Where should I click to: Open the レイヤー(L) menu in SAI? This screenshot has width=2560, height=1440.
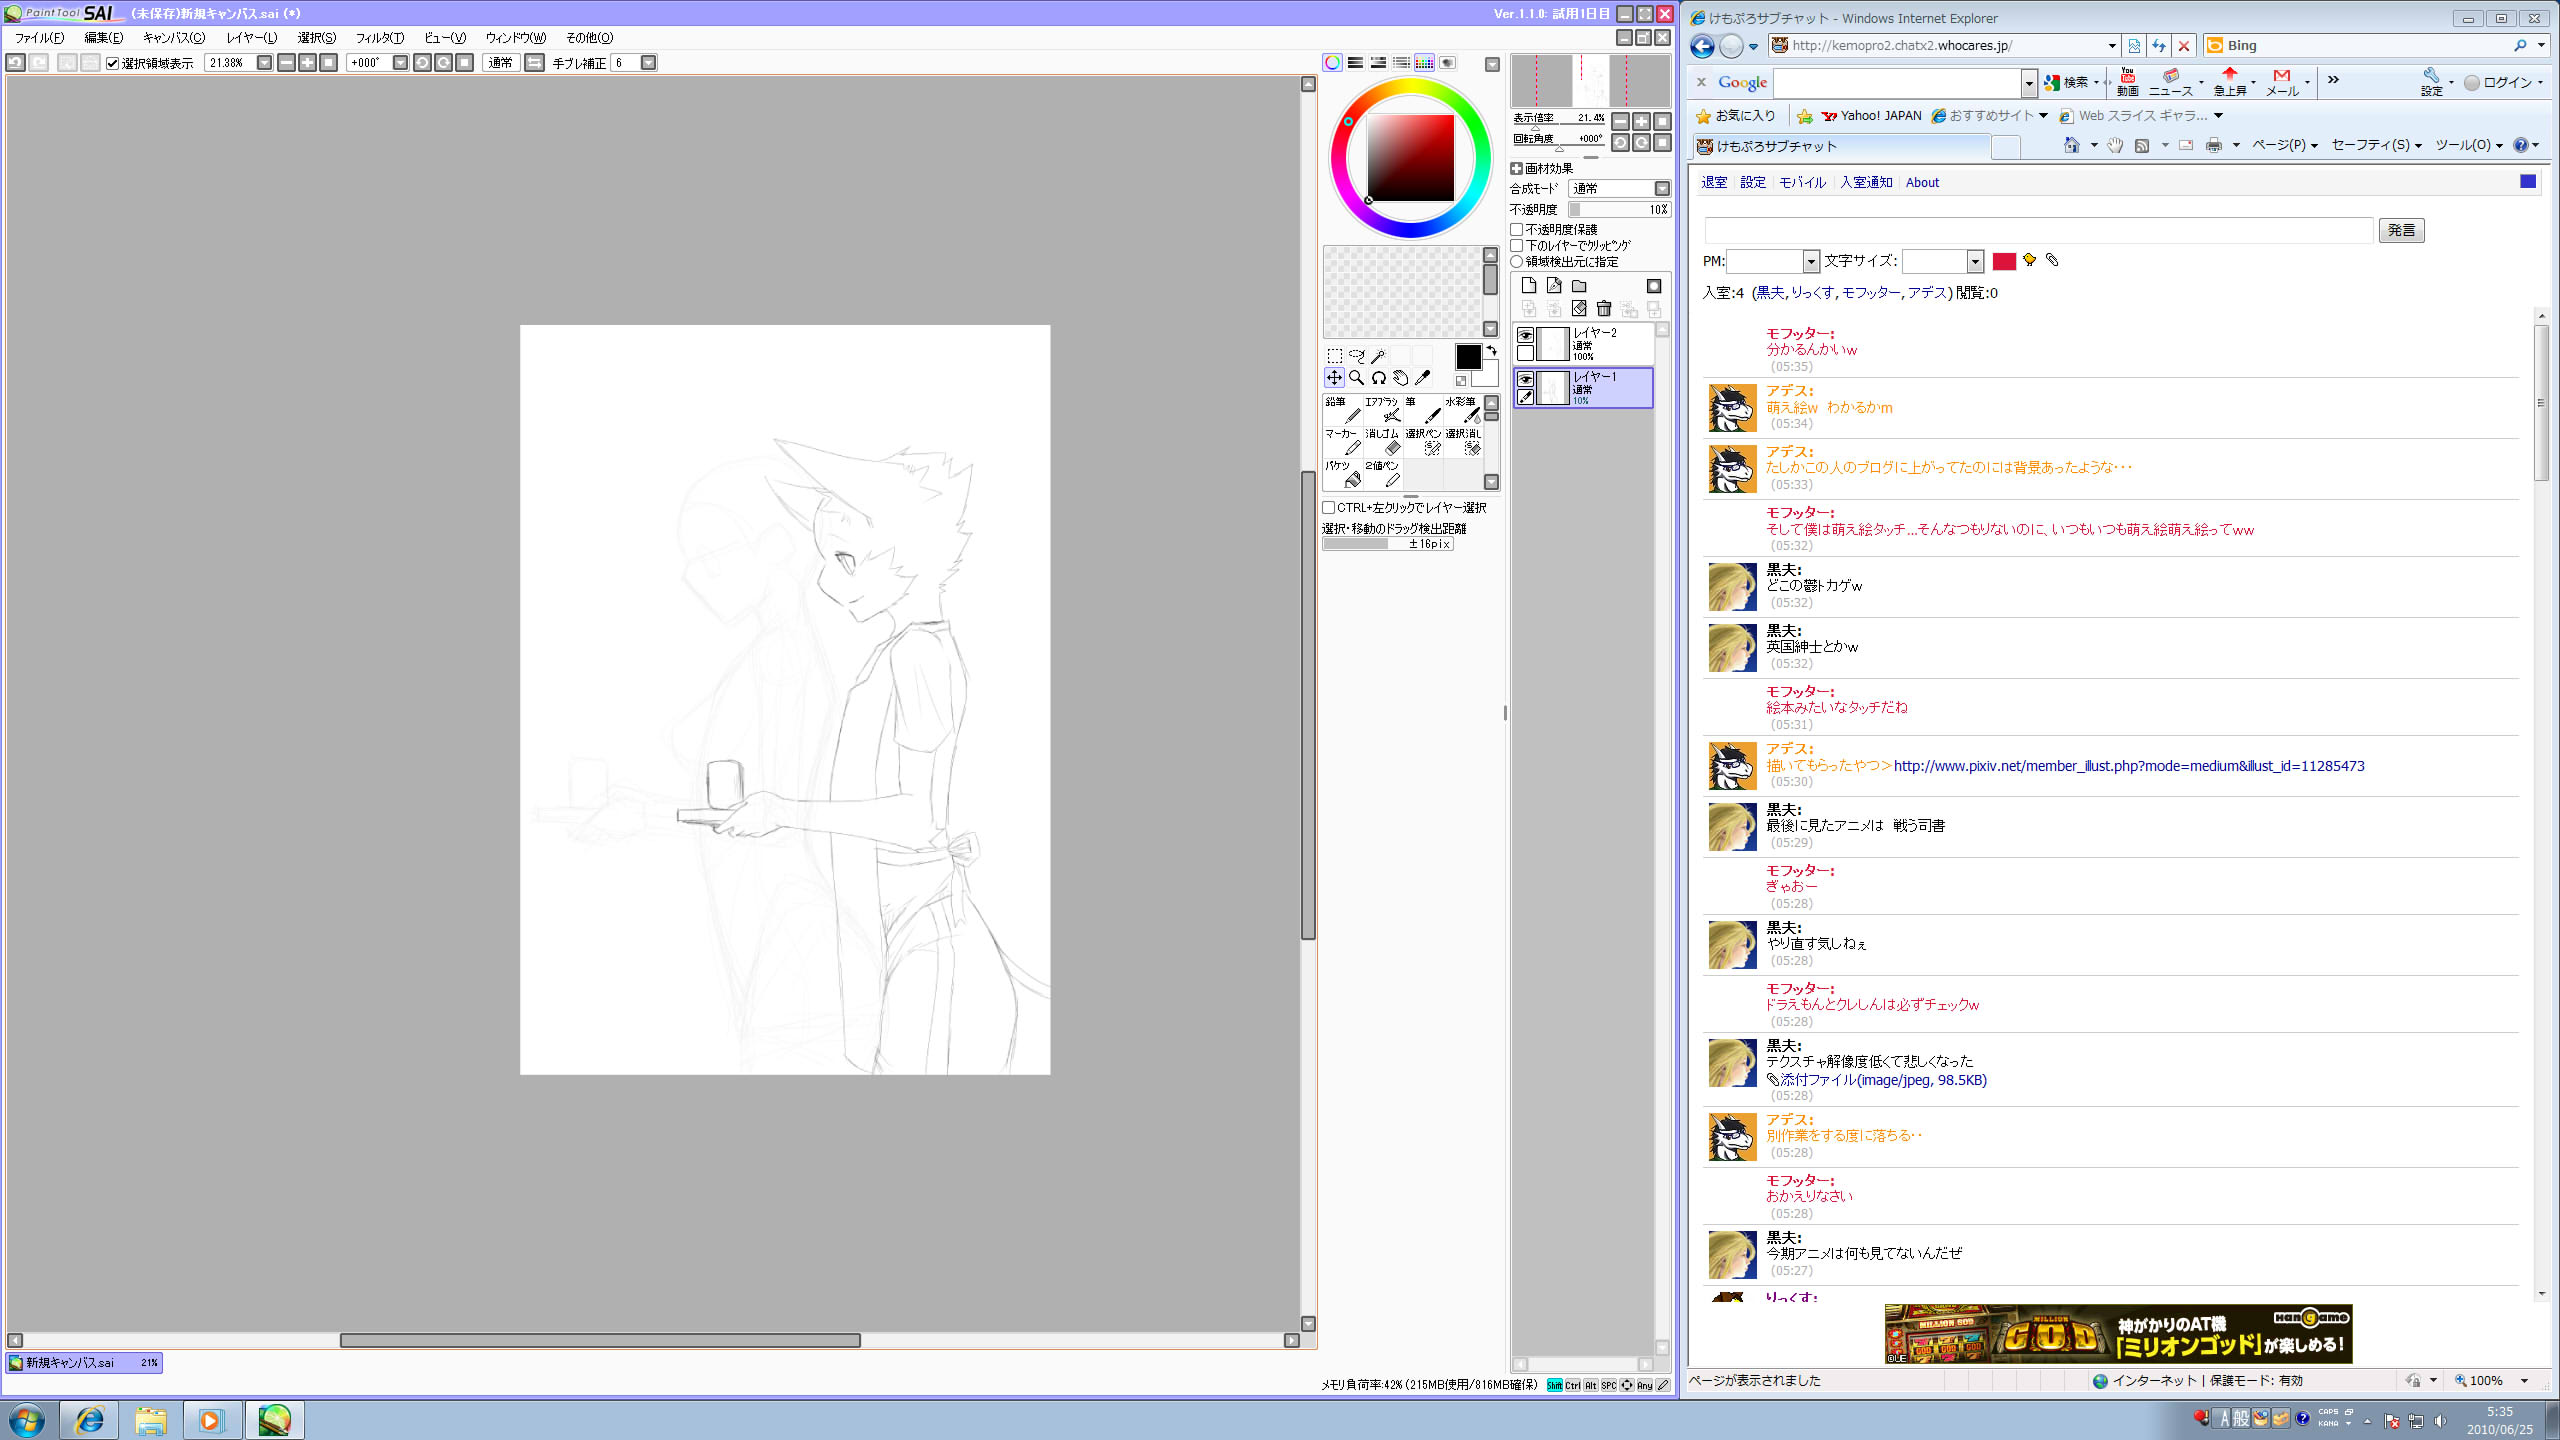(x=252, y=38)
